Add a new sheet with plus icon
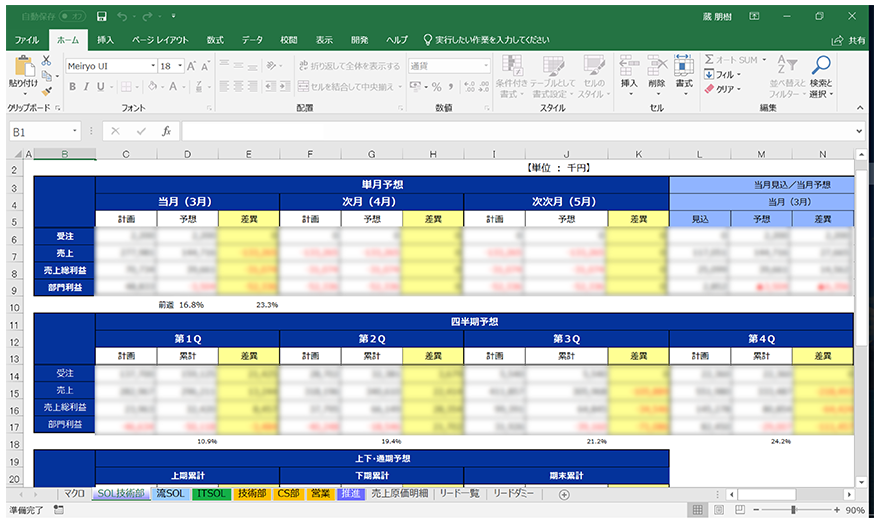The width and height of the screenshot is (879, 525). 564,494
